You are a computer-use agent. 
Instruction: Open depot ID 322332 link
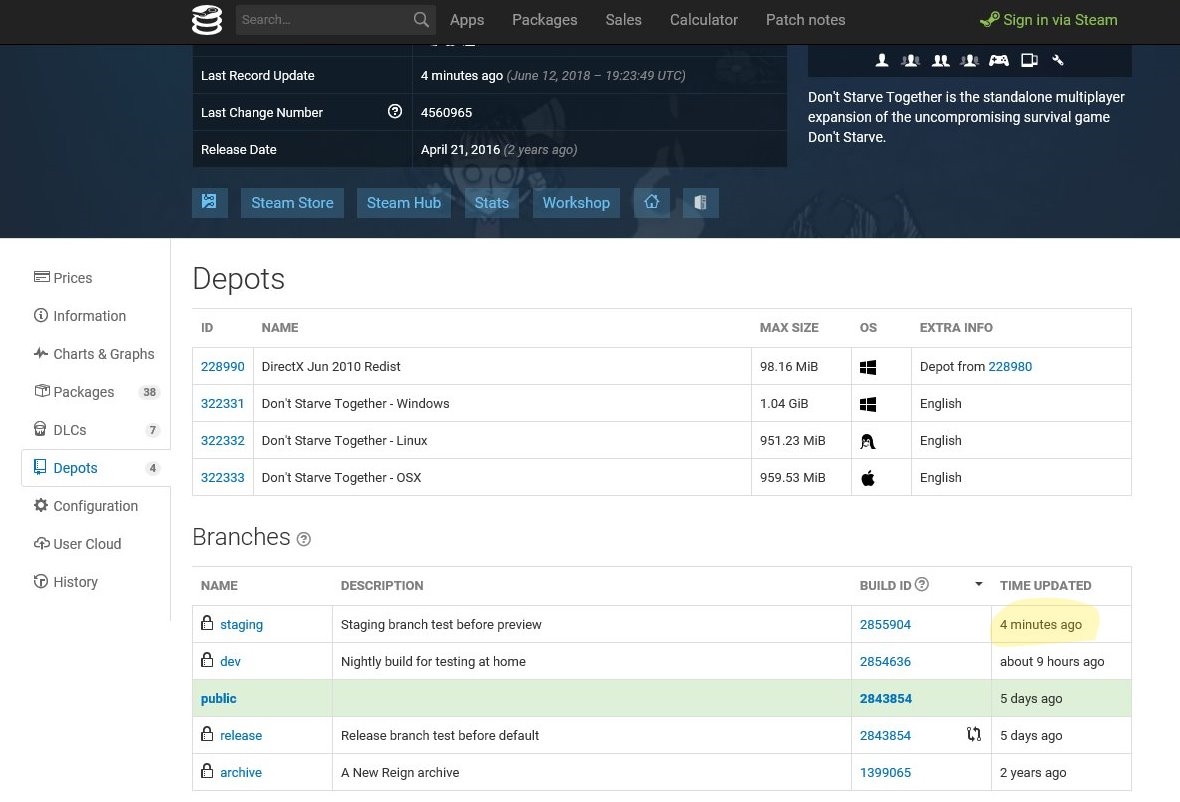click(222, 441)
